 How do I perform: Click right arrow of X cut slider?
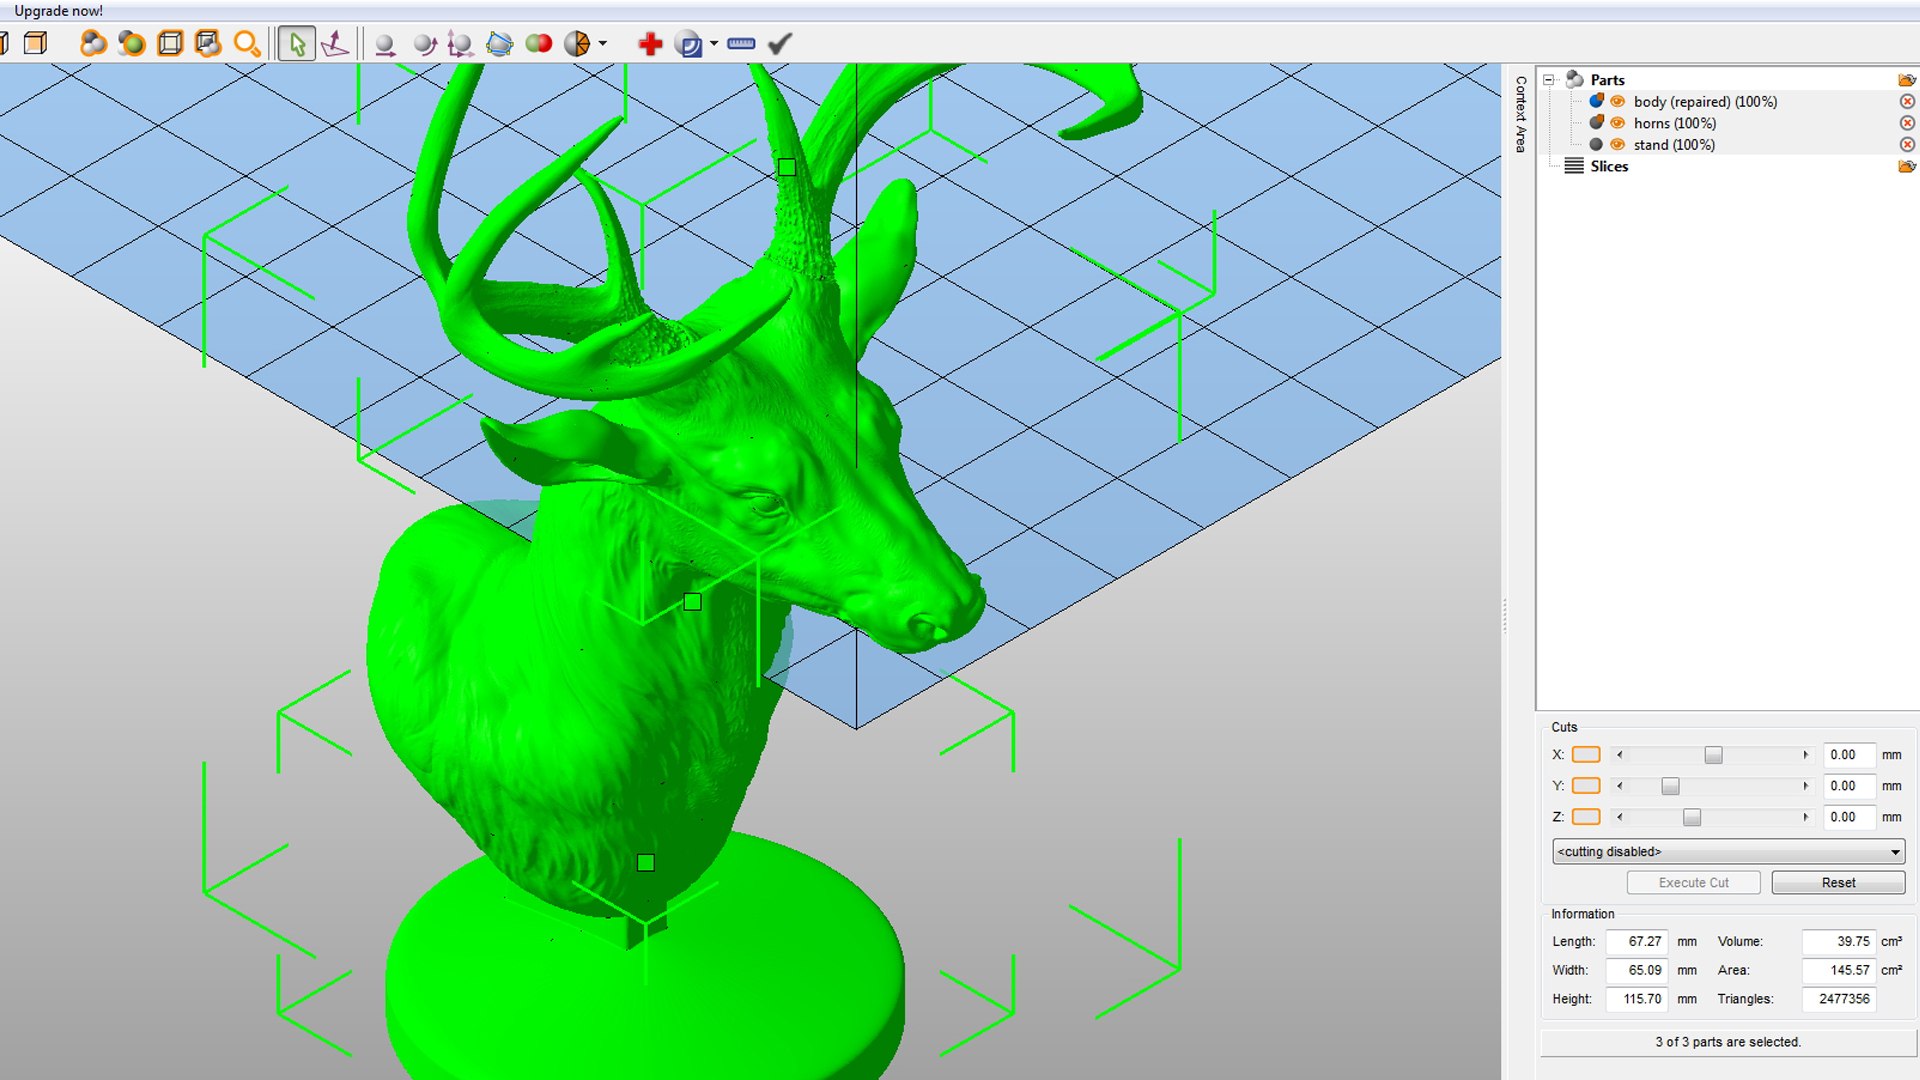[1805, 755]
